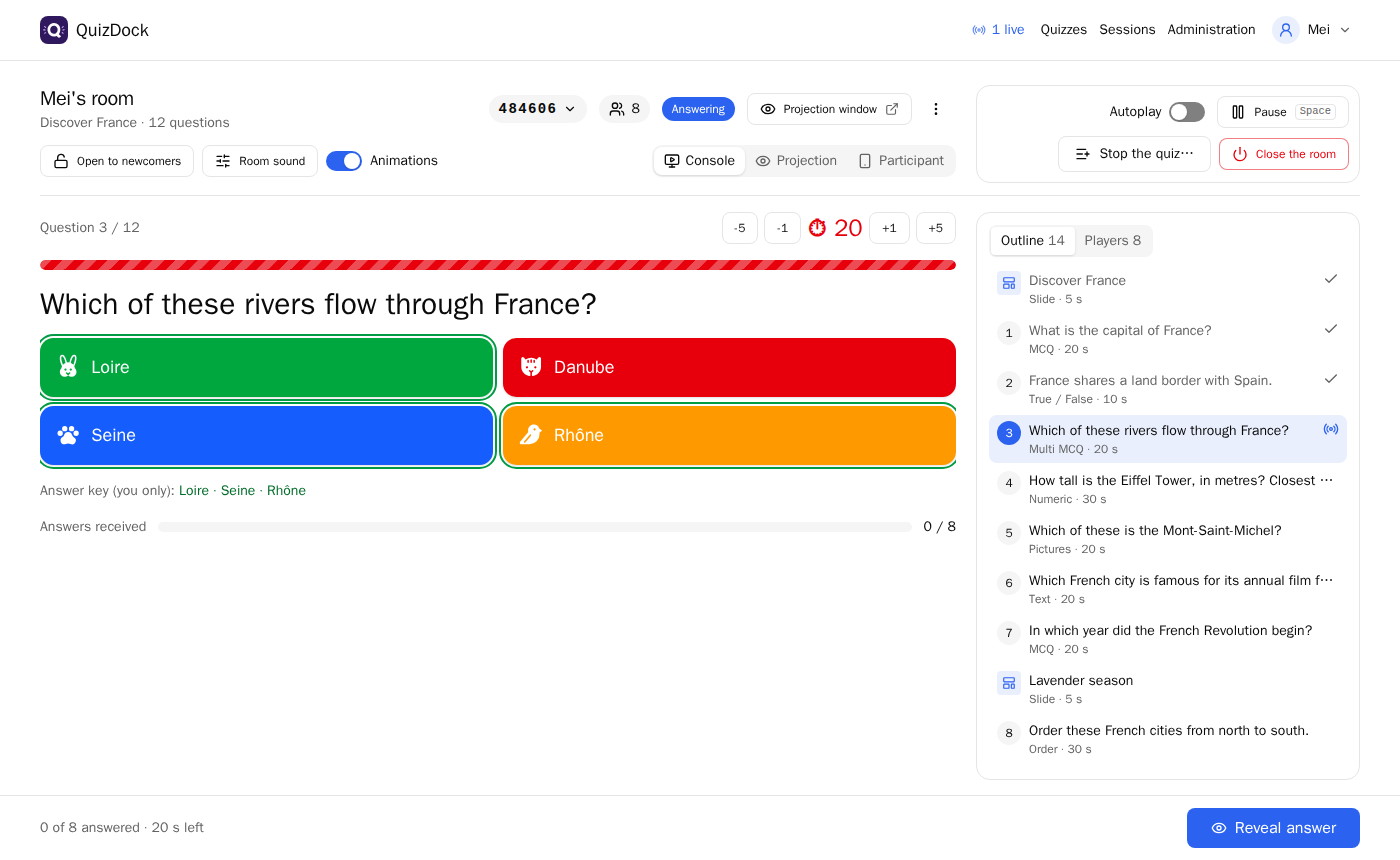Select the blue Seine answer
This screenshot has width=1400, height=860.
[x=267, y=435]
